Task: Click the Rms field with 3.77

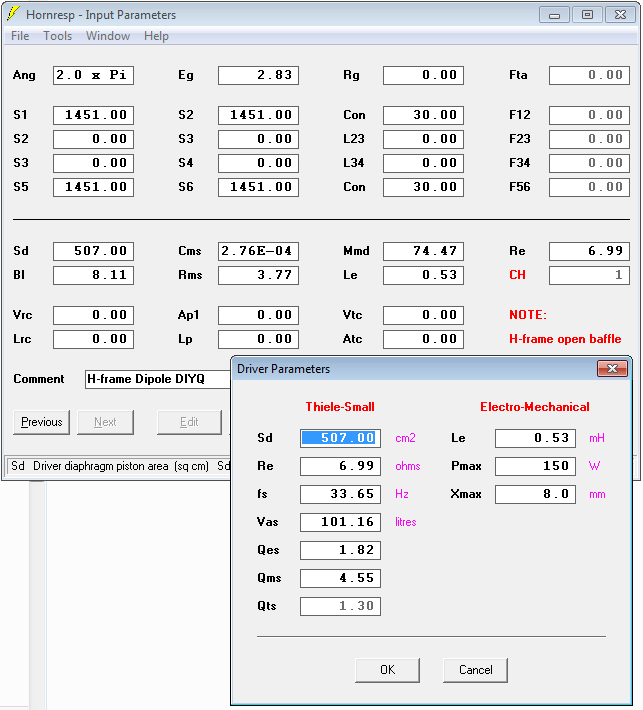Action: [259, 275]
